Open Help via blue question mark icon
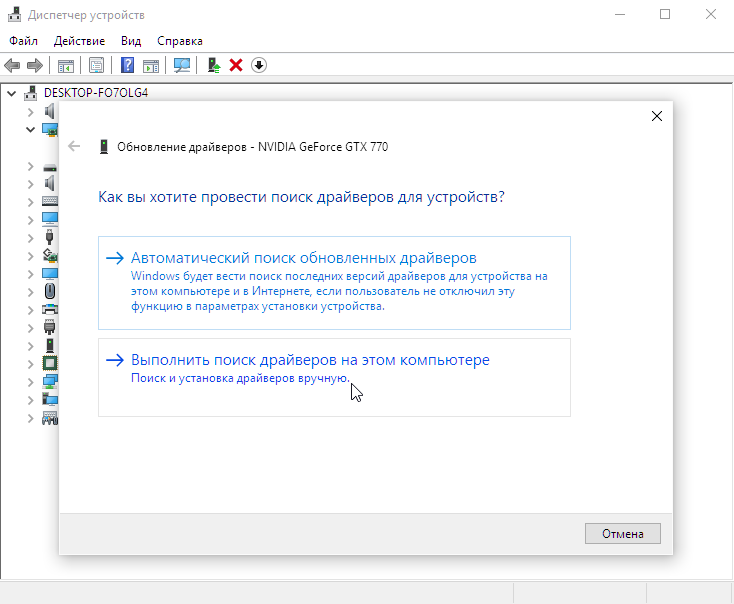Screen dimensions: 734x604 coord(127,65)
